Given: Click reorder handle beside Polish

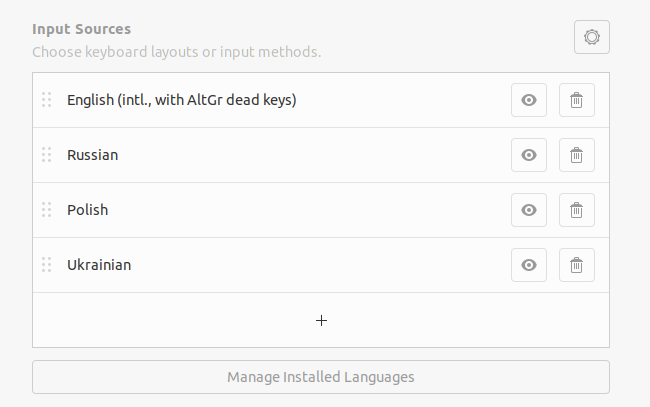Looking at the screenshot, I should (46, 210).
